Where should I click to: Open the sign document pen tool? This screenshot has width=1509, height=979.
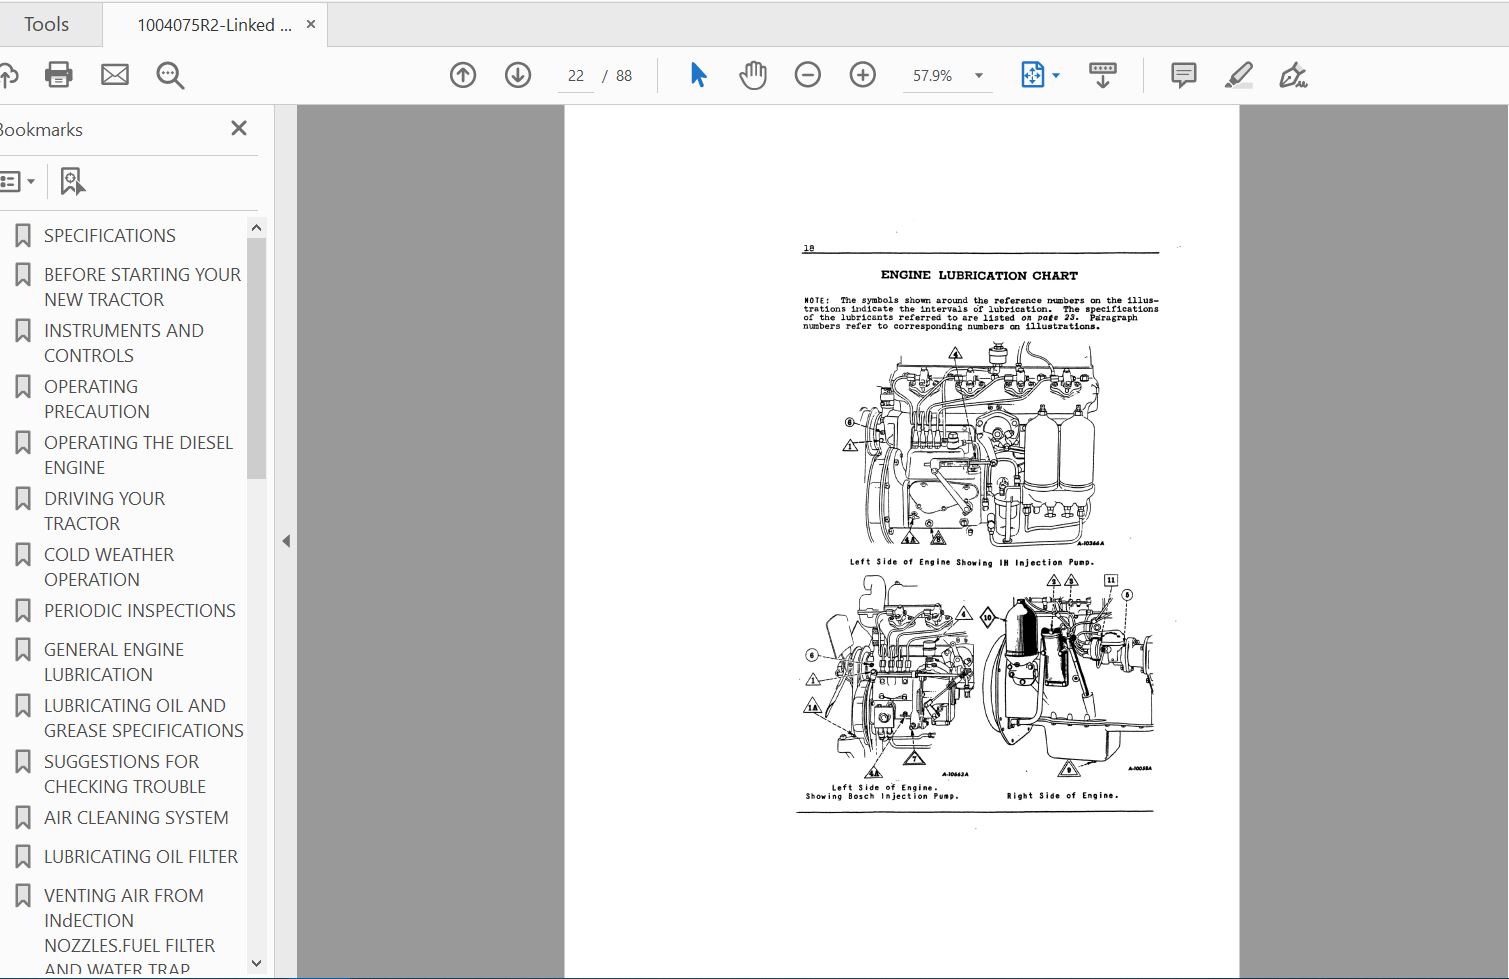pyautogui.click(x=1293, y=75)
